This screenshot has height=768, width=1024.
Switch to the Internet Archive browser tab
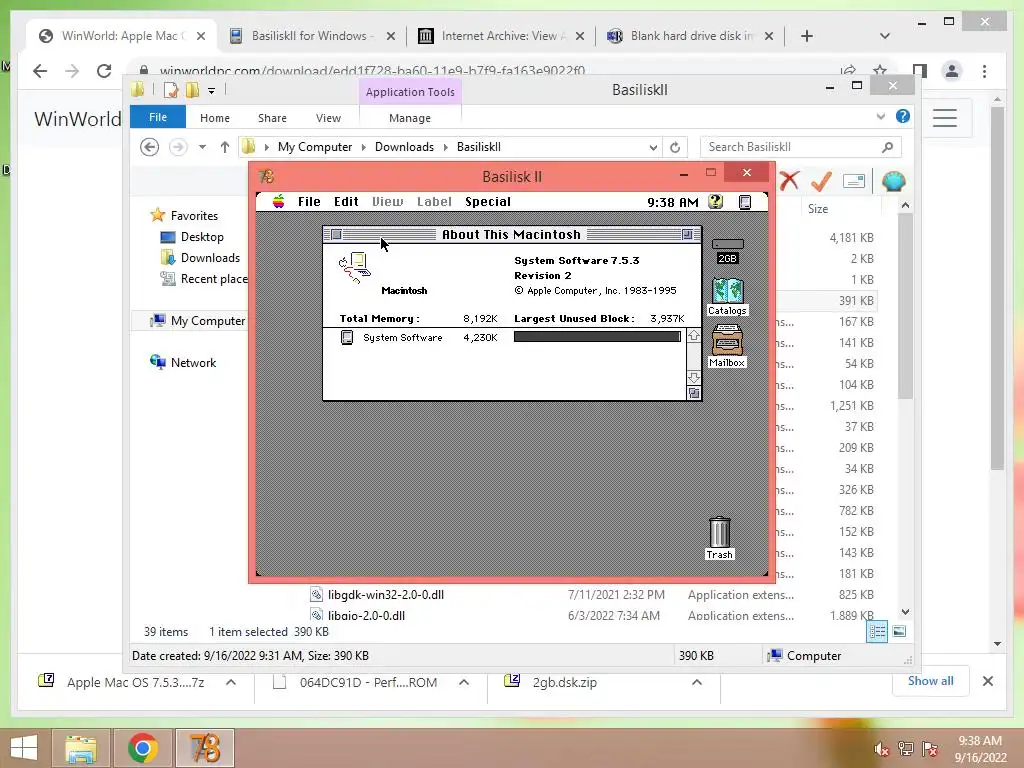coord(500,36)
